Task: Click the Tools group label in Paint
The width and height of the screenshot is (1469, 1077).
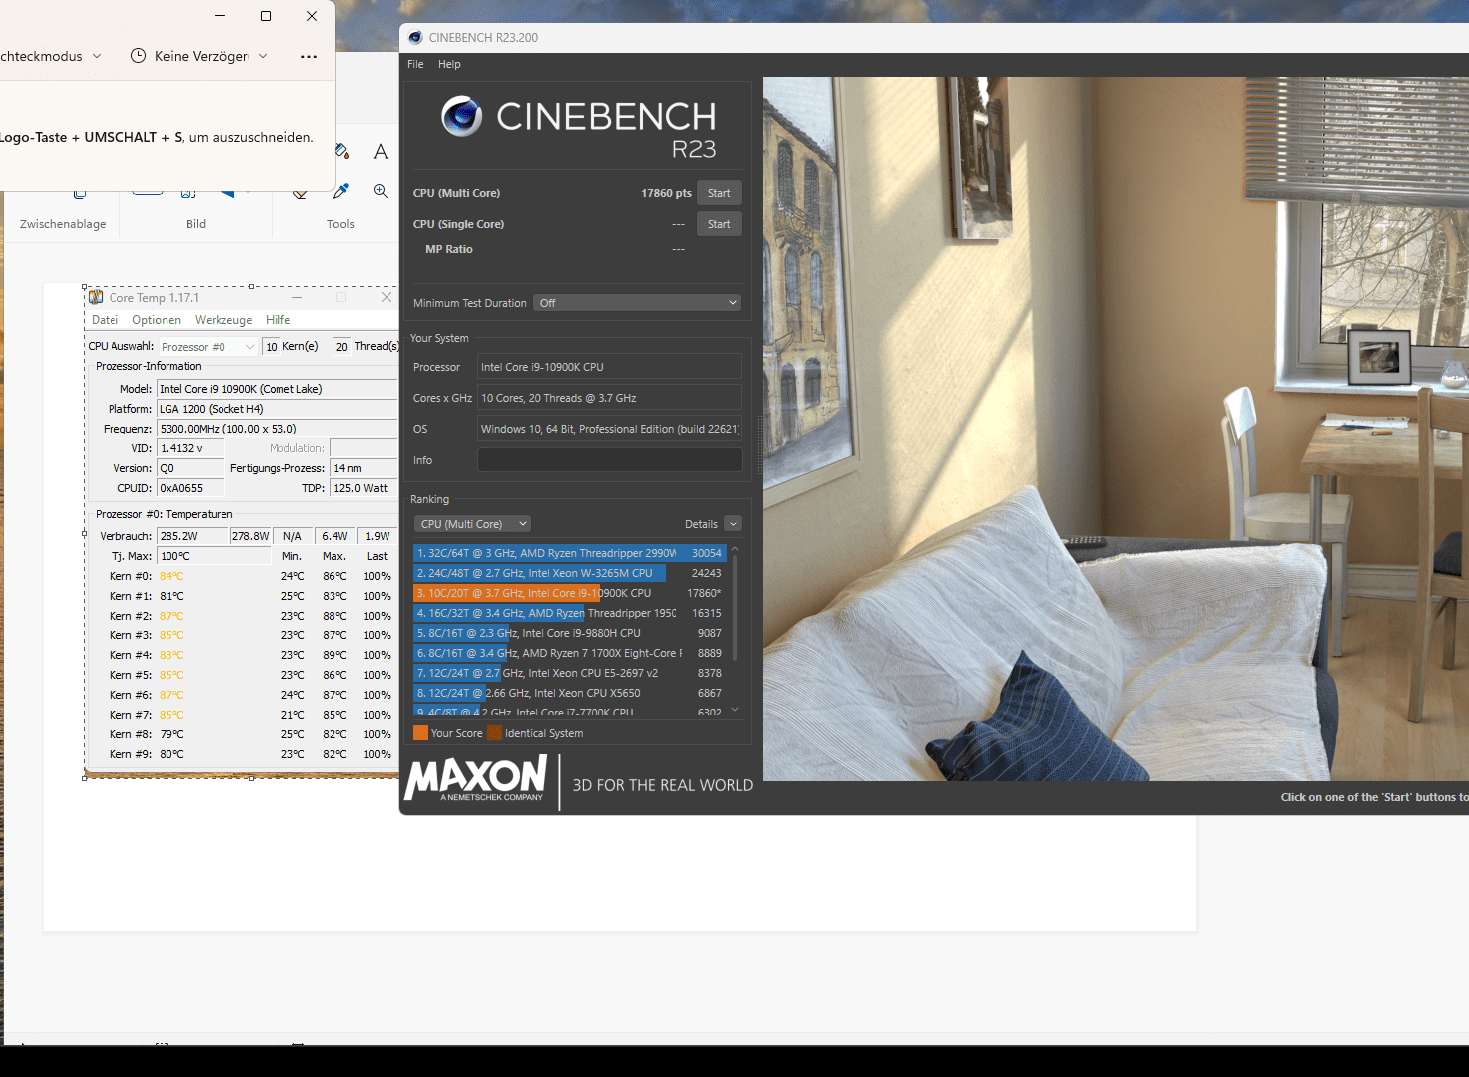Action: tap(341, 224)
